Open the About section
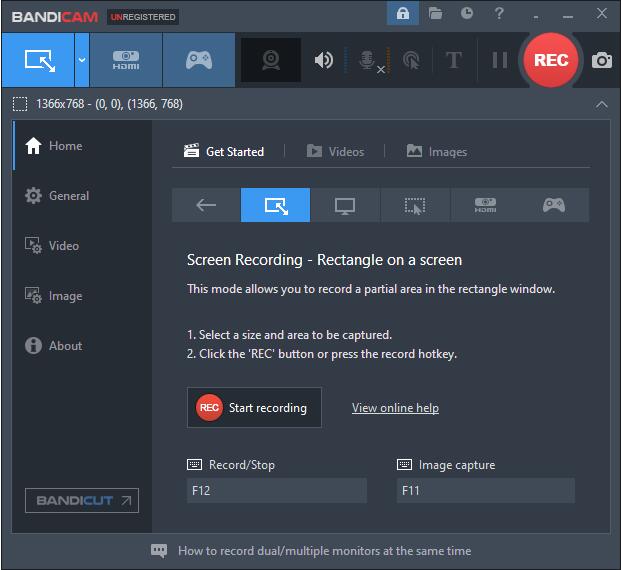Screen dimensions: 622x570 82,345
